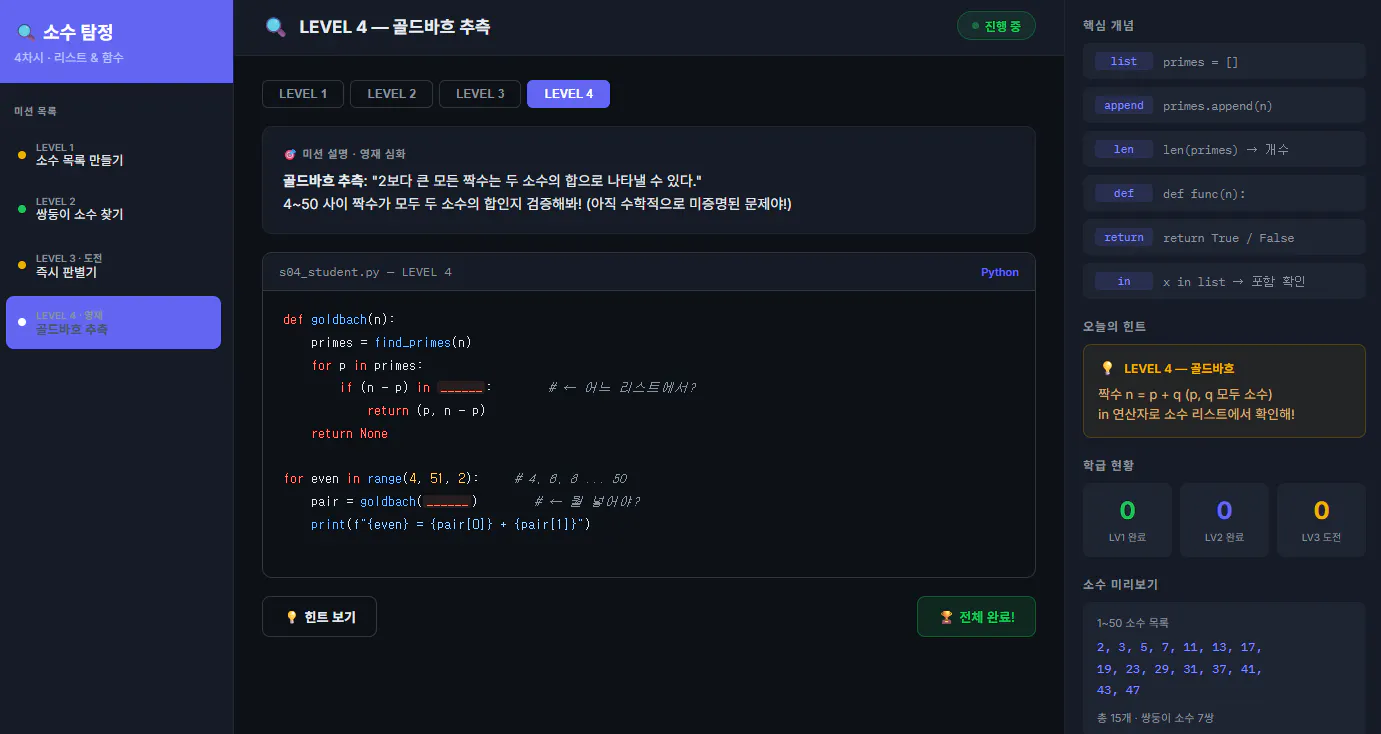The height and width of the screenshot is (734, 1381).
Task: Click the text 'return True / False'
Action: (x=1228, y=238)
